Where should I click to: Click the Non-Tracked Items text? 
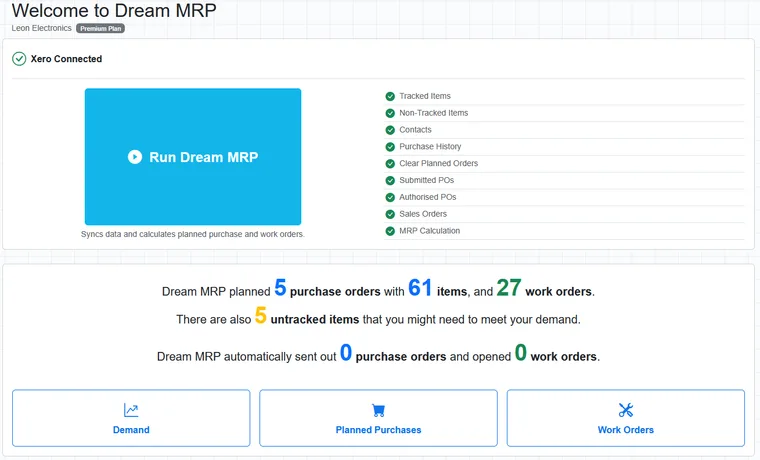pyautogui.click(x=434, y=113)
